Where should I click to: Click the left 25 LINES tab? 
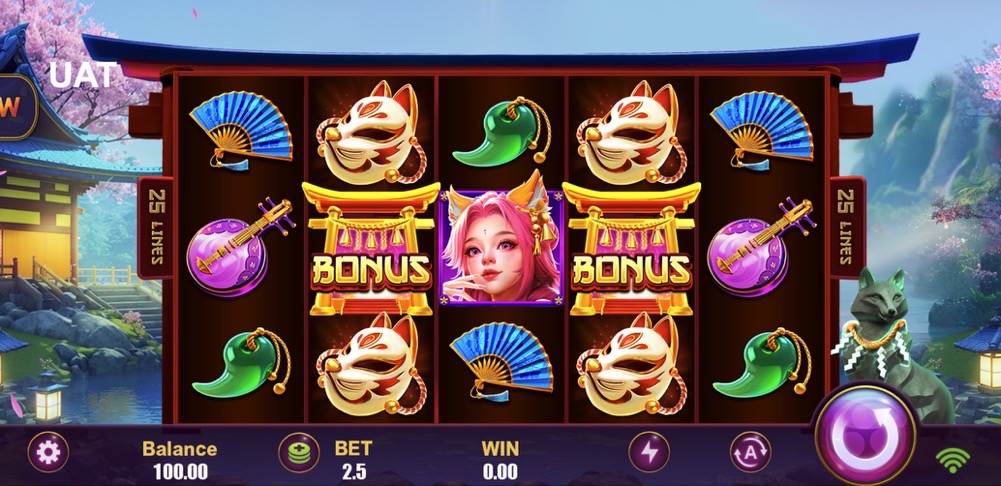click(x=156, y=227)
